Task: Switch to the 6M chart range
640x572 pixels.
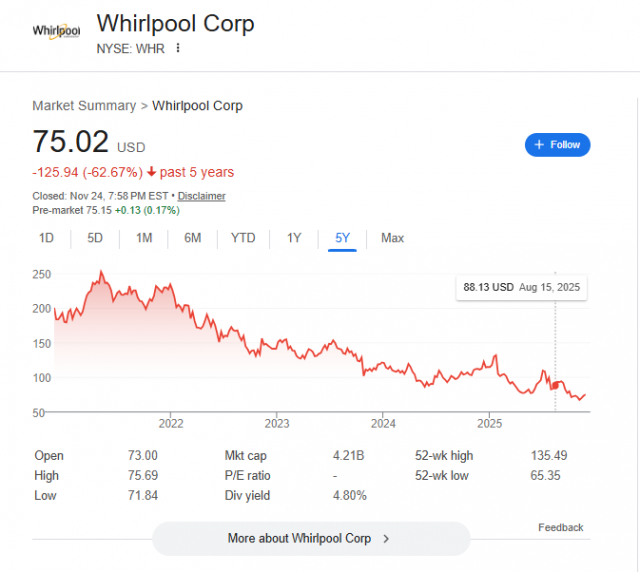Action: click(192, 238)
